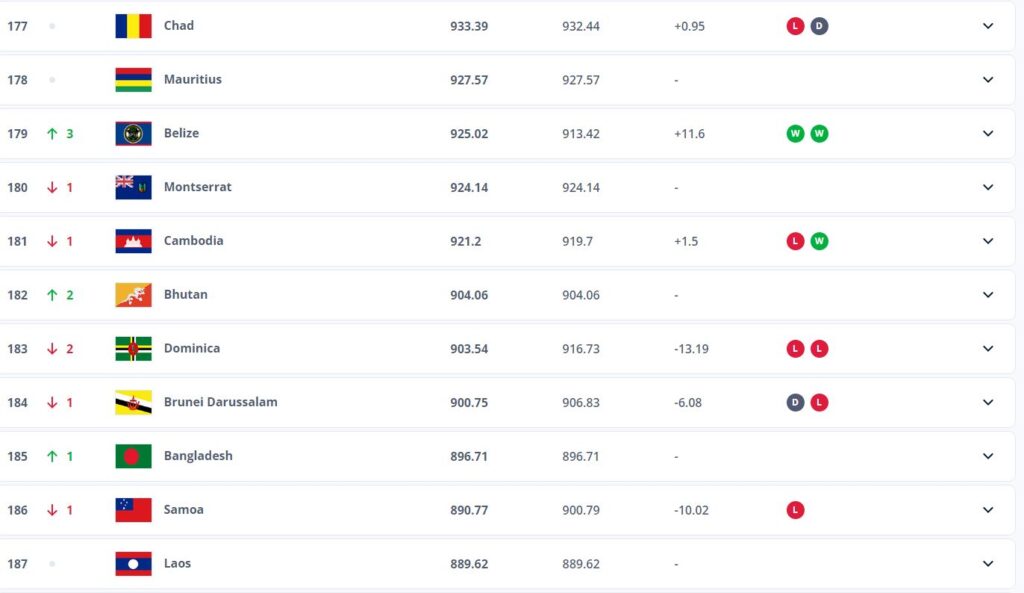Expand the Belize row chevron
This screenshot has width=1024, height=593.
pos(988,134)
